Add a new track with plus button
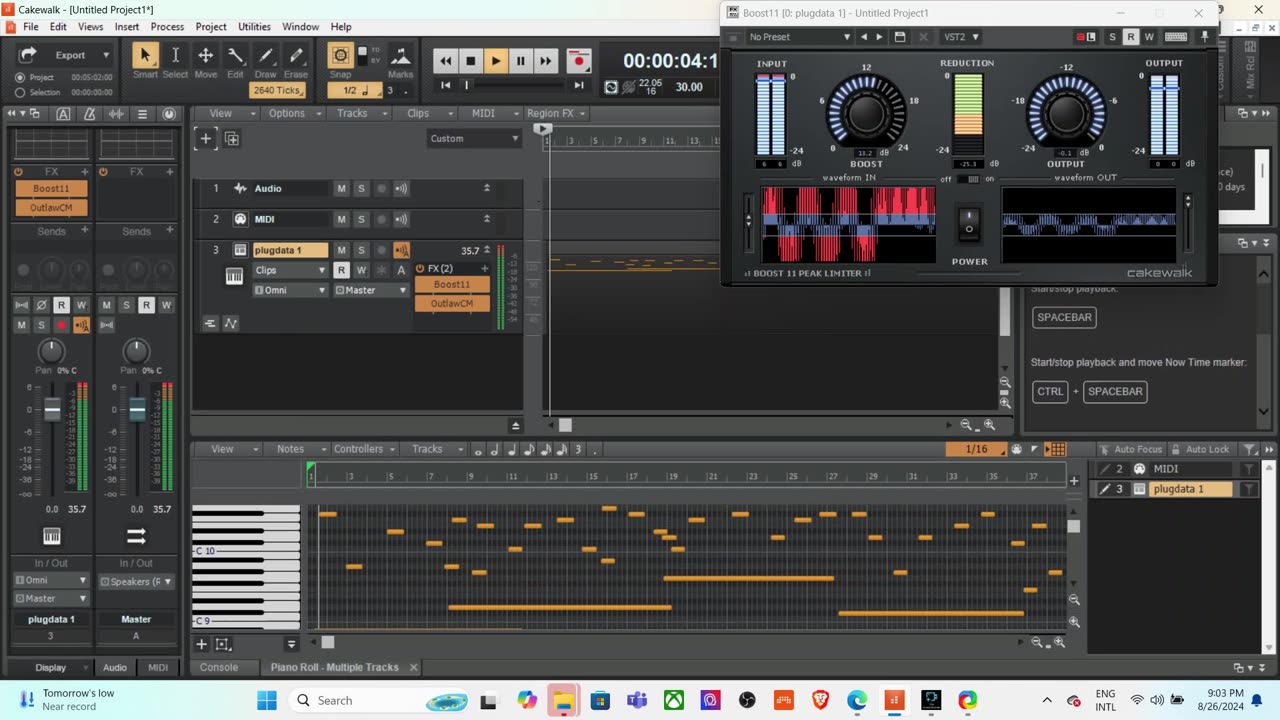Screen dimensions: 1280x720 pos(206,138)
